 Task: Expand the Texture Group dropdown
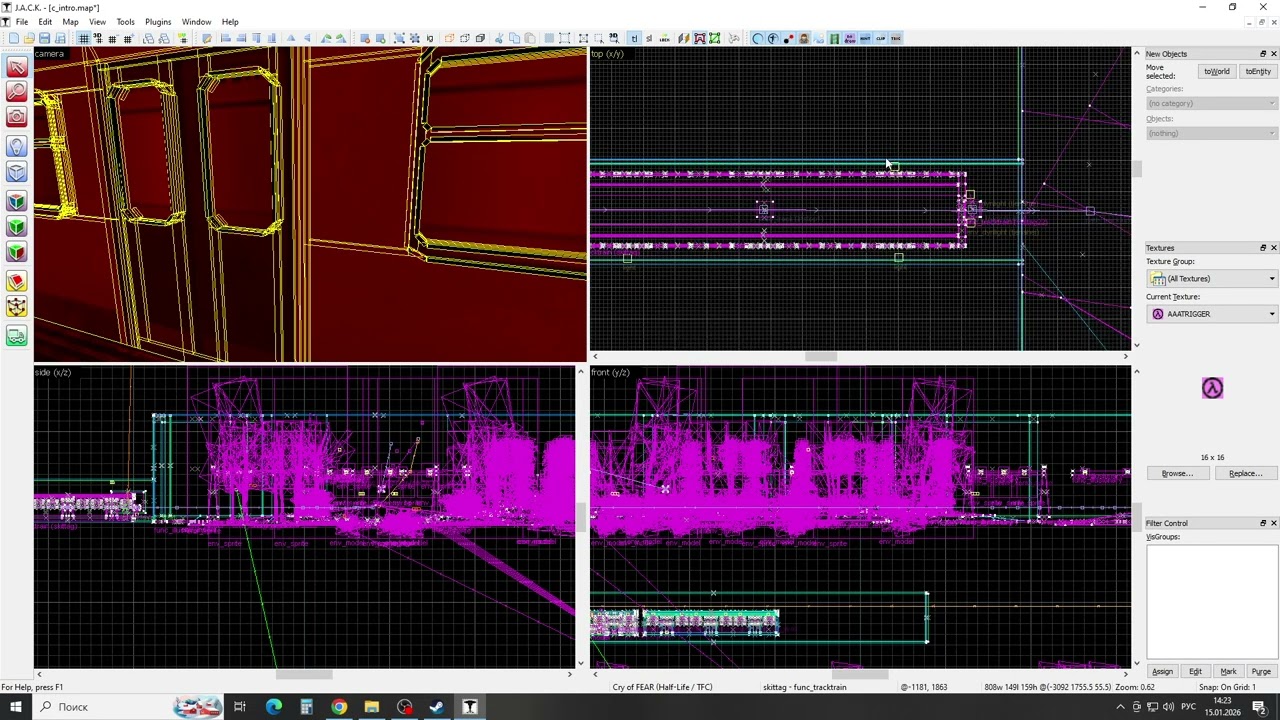point(1212,279)
